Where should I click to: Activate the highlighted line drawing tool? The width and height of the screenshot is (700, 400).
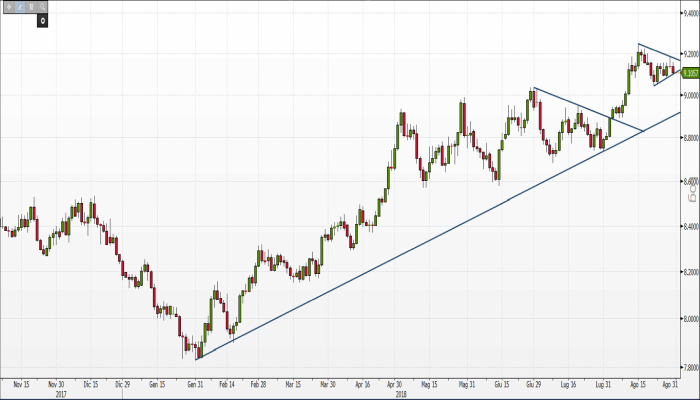click(18, 8)
